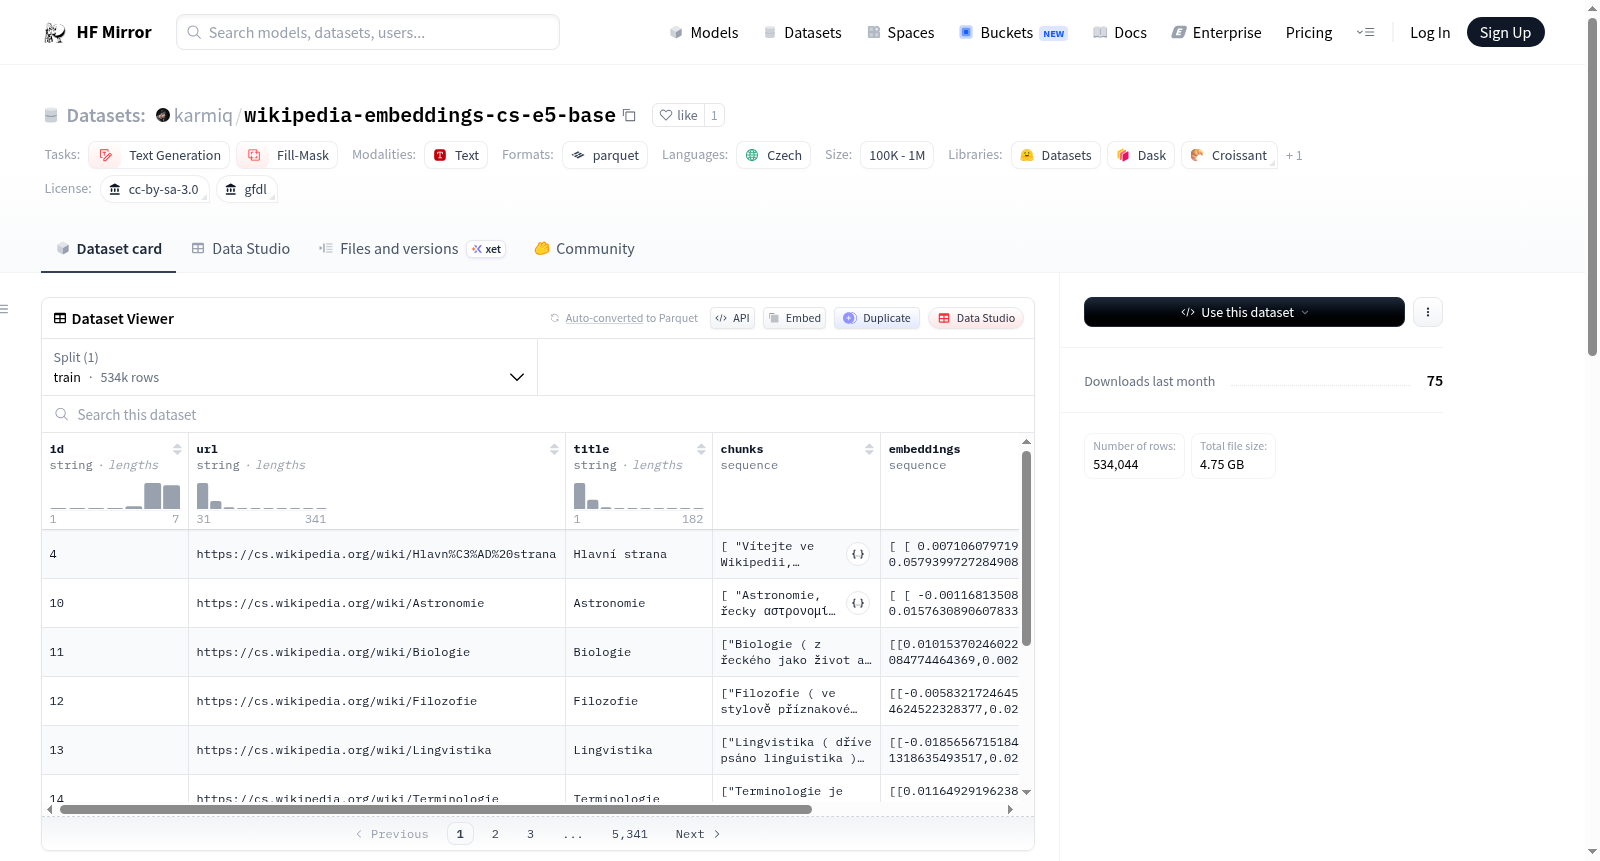Go to the Community tab
Viewport: 1600px width, 861px height.
[584, 249]
